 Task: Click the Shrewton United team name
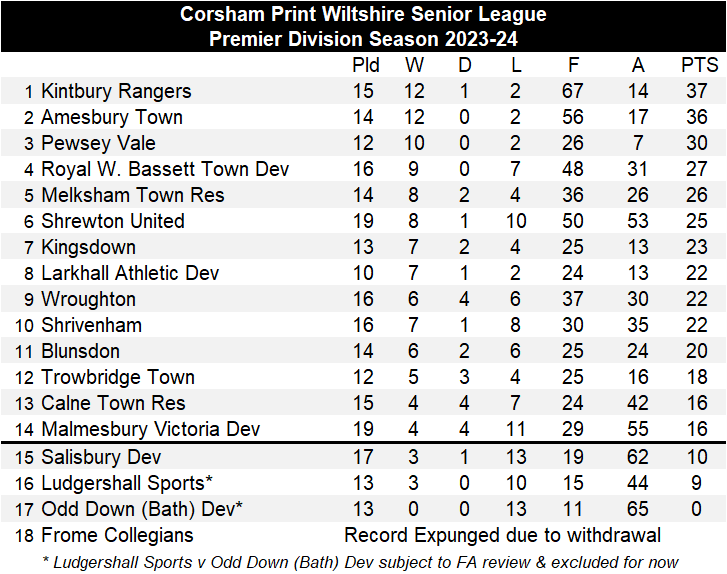click(x=112, y=221)
